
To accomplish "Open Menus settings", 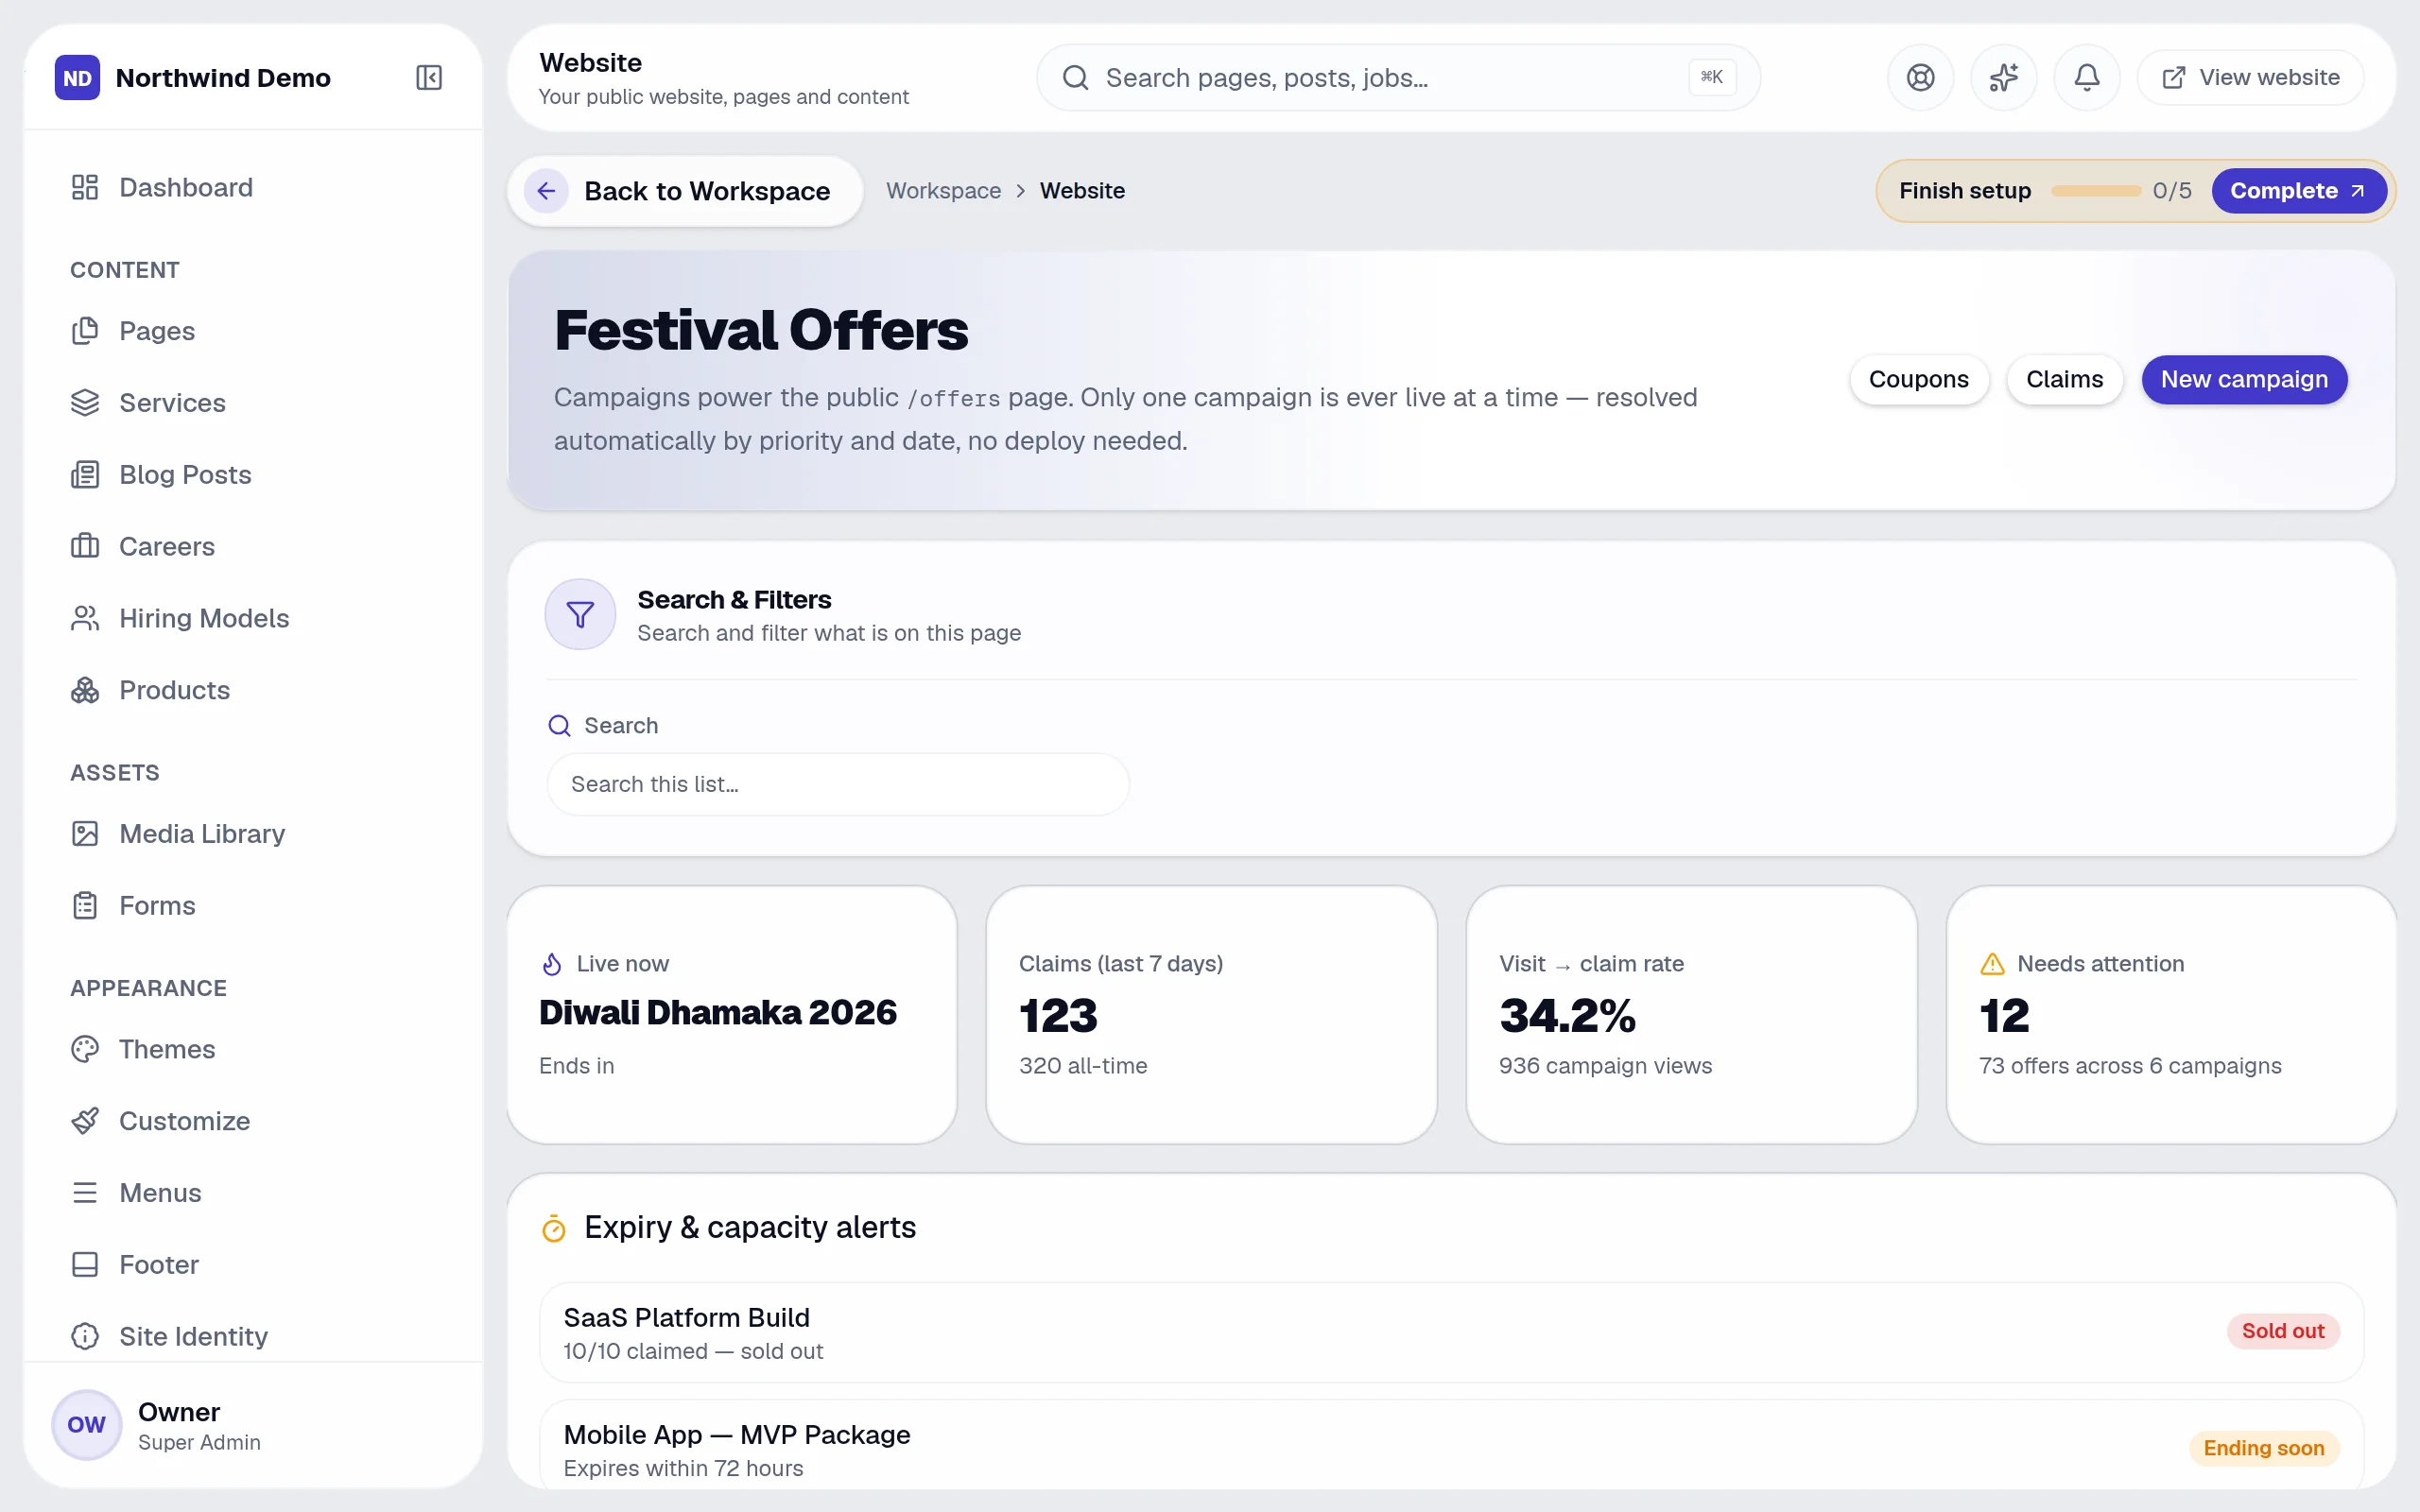I will (253, 1194).
